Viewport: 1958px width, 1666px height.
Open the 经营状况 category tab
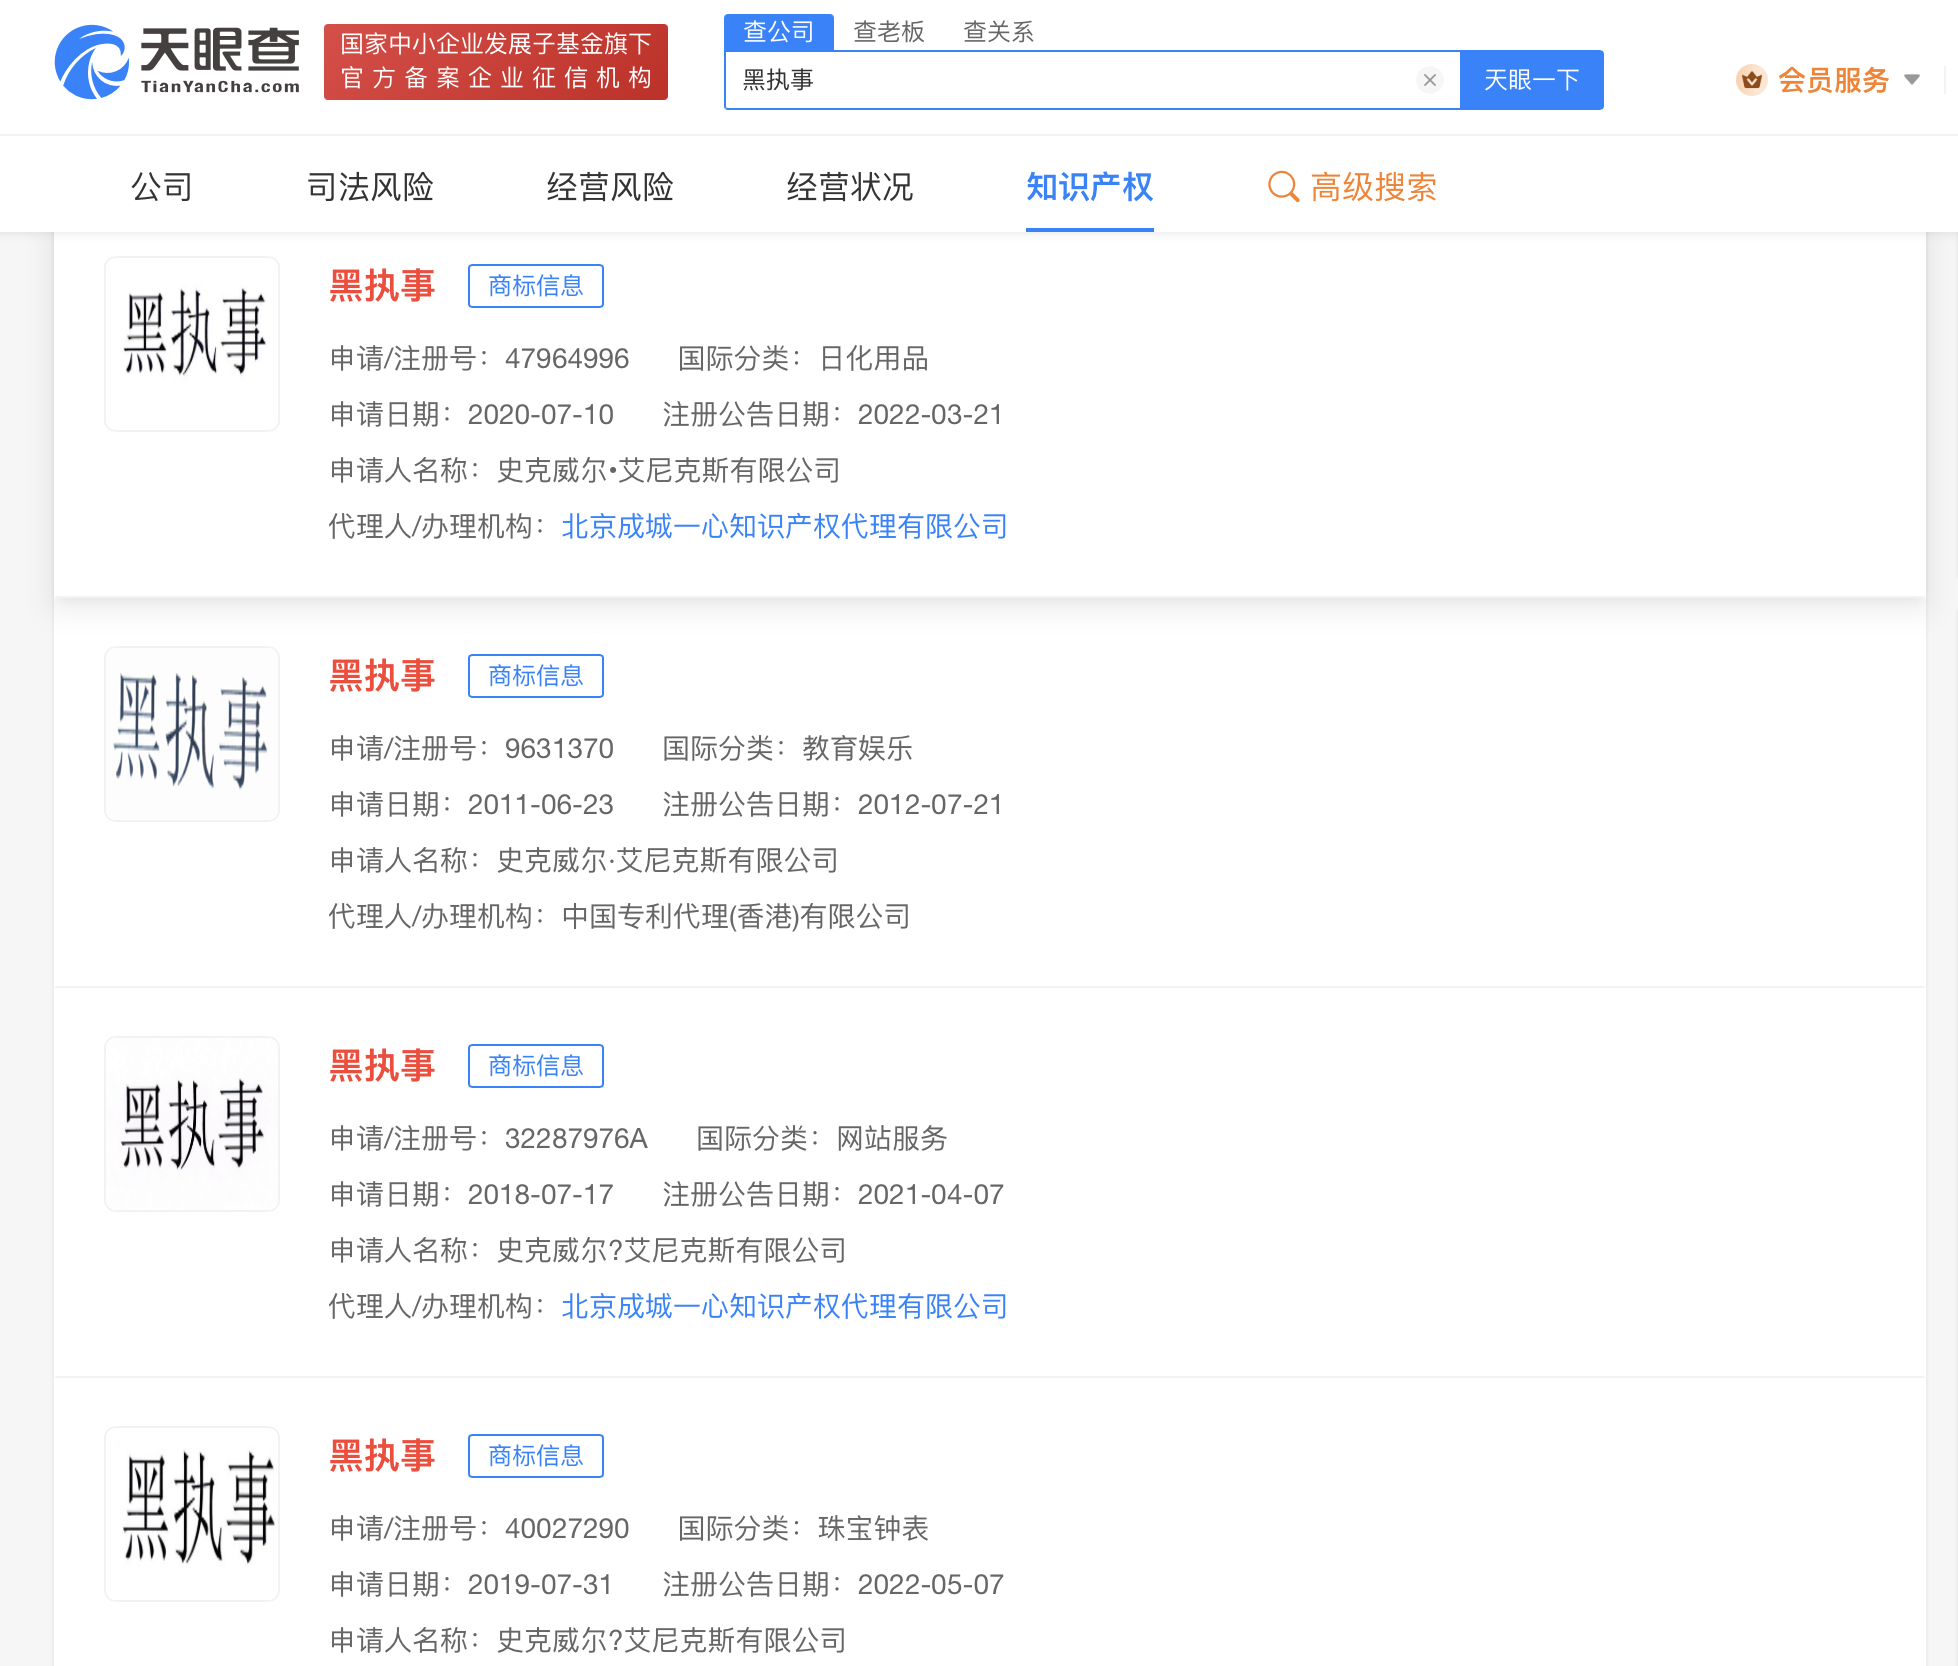850,187
